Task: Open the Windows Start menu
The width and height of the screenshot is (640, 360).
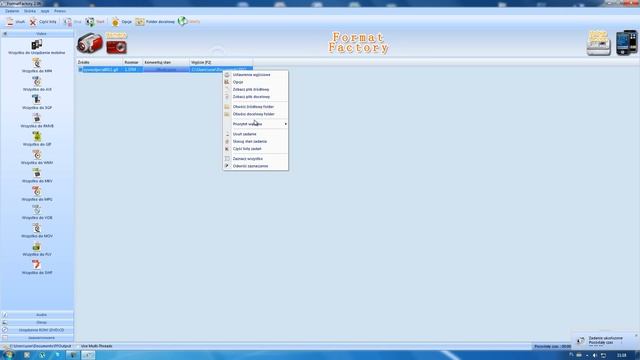Action: (8, 355)
